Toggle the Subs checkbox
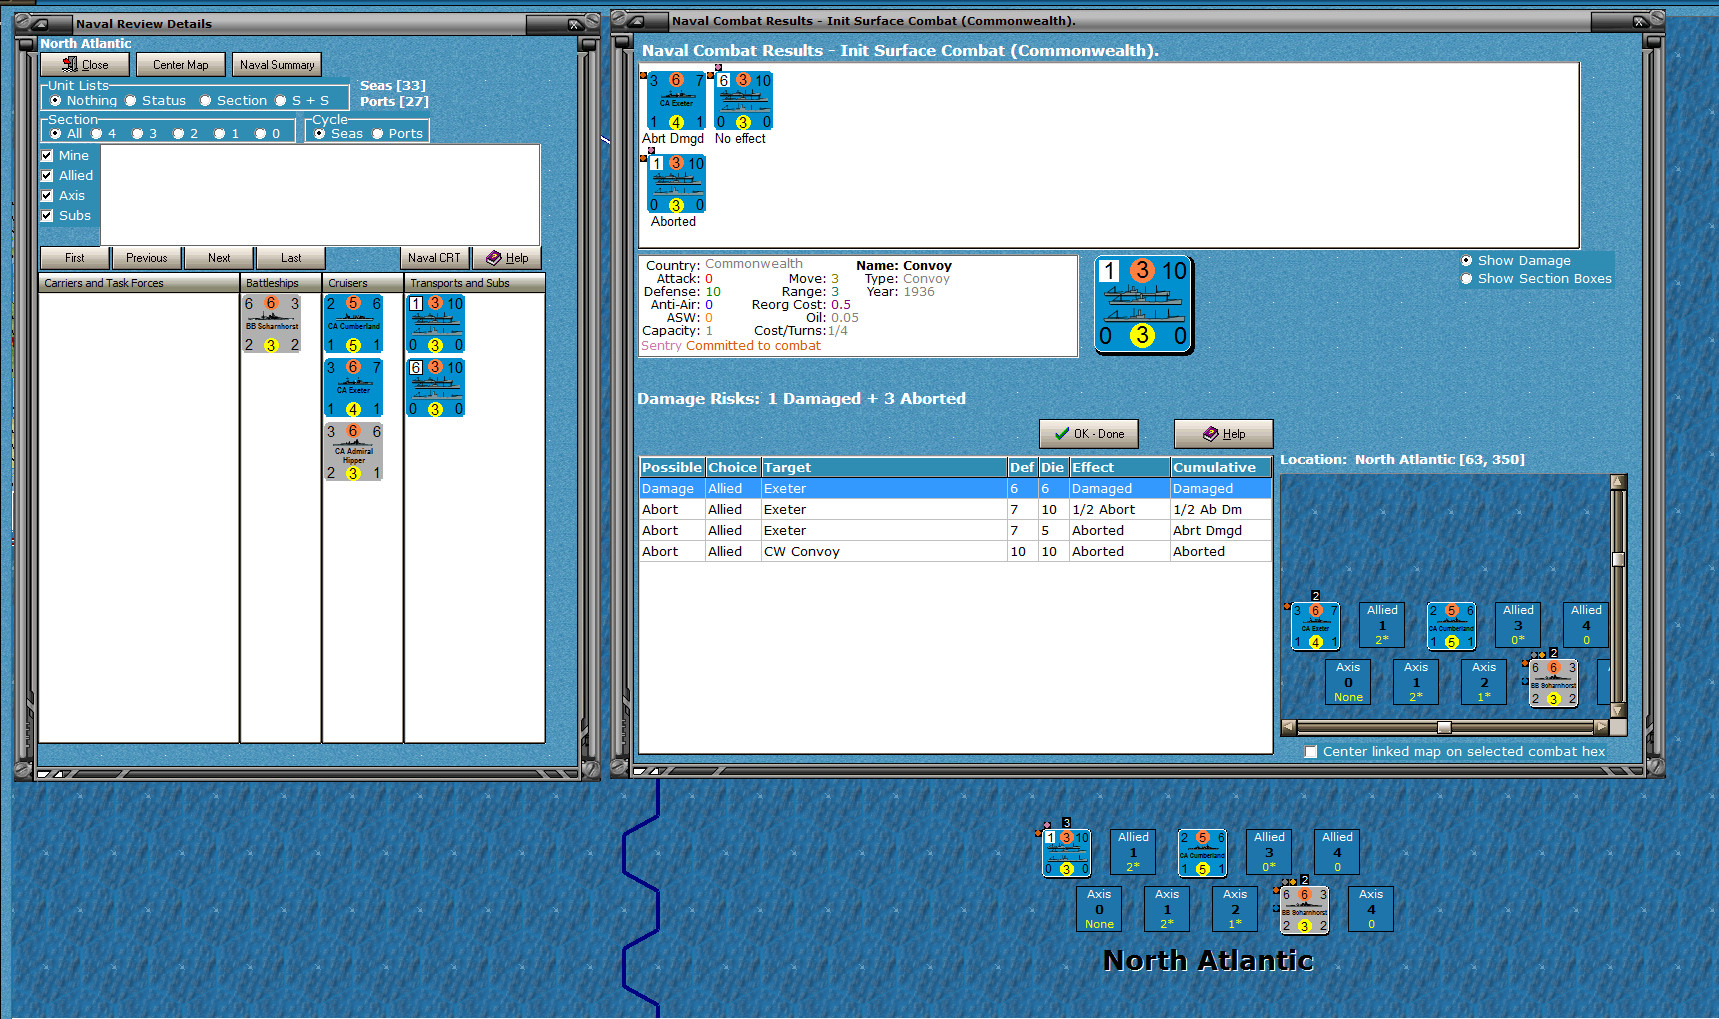 tap(47, 216)
